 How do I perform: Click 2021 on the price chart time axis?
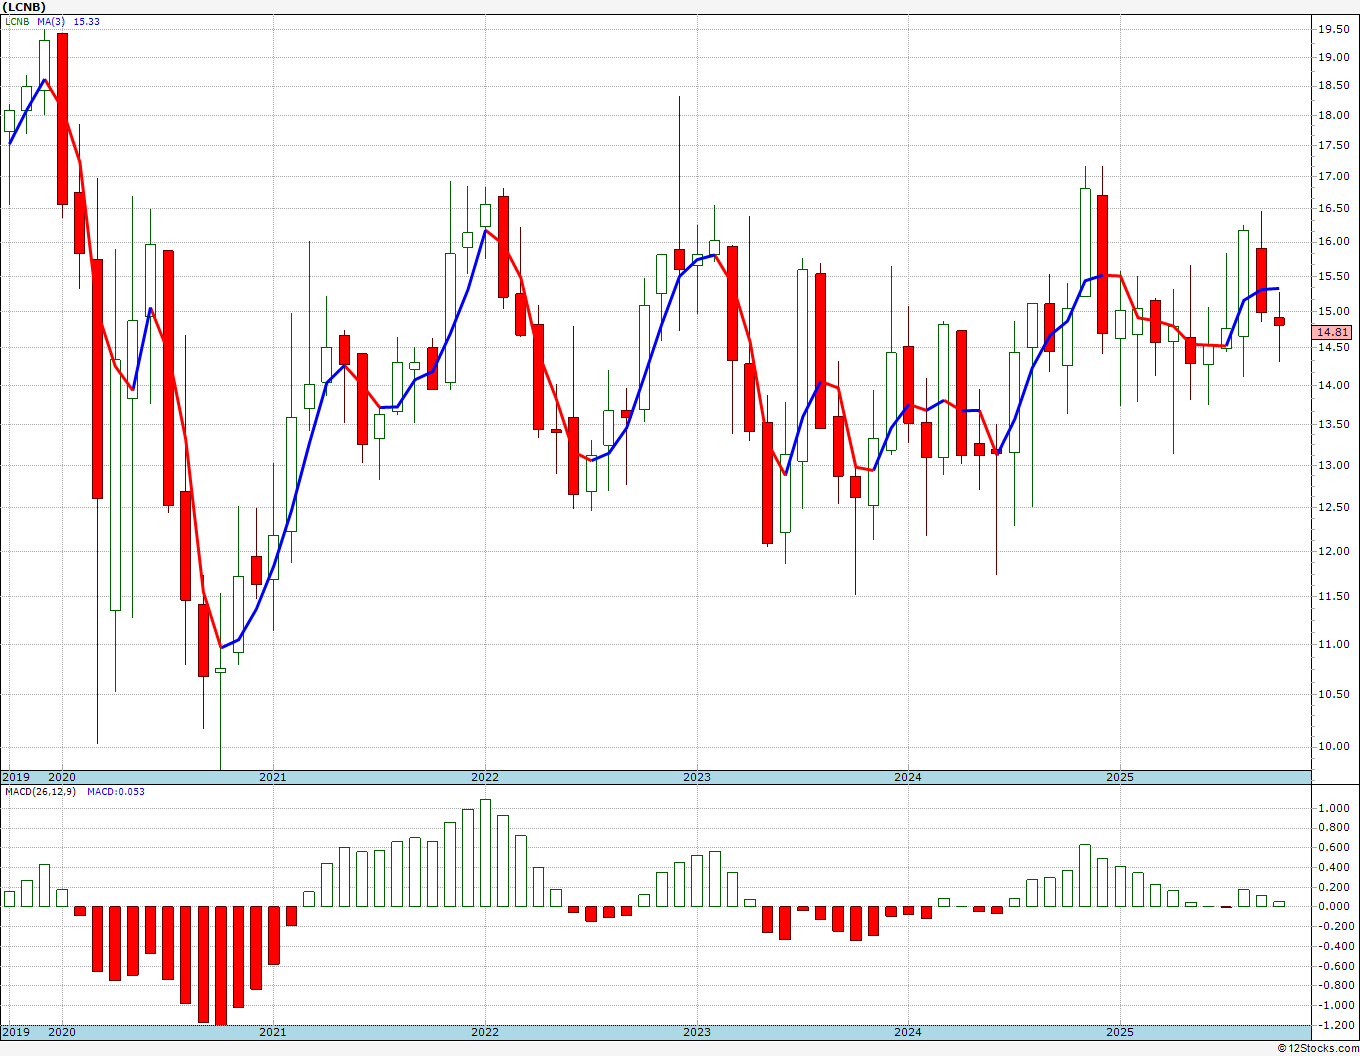click(273, 777)
